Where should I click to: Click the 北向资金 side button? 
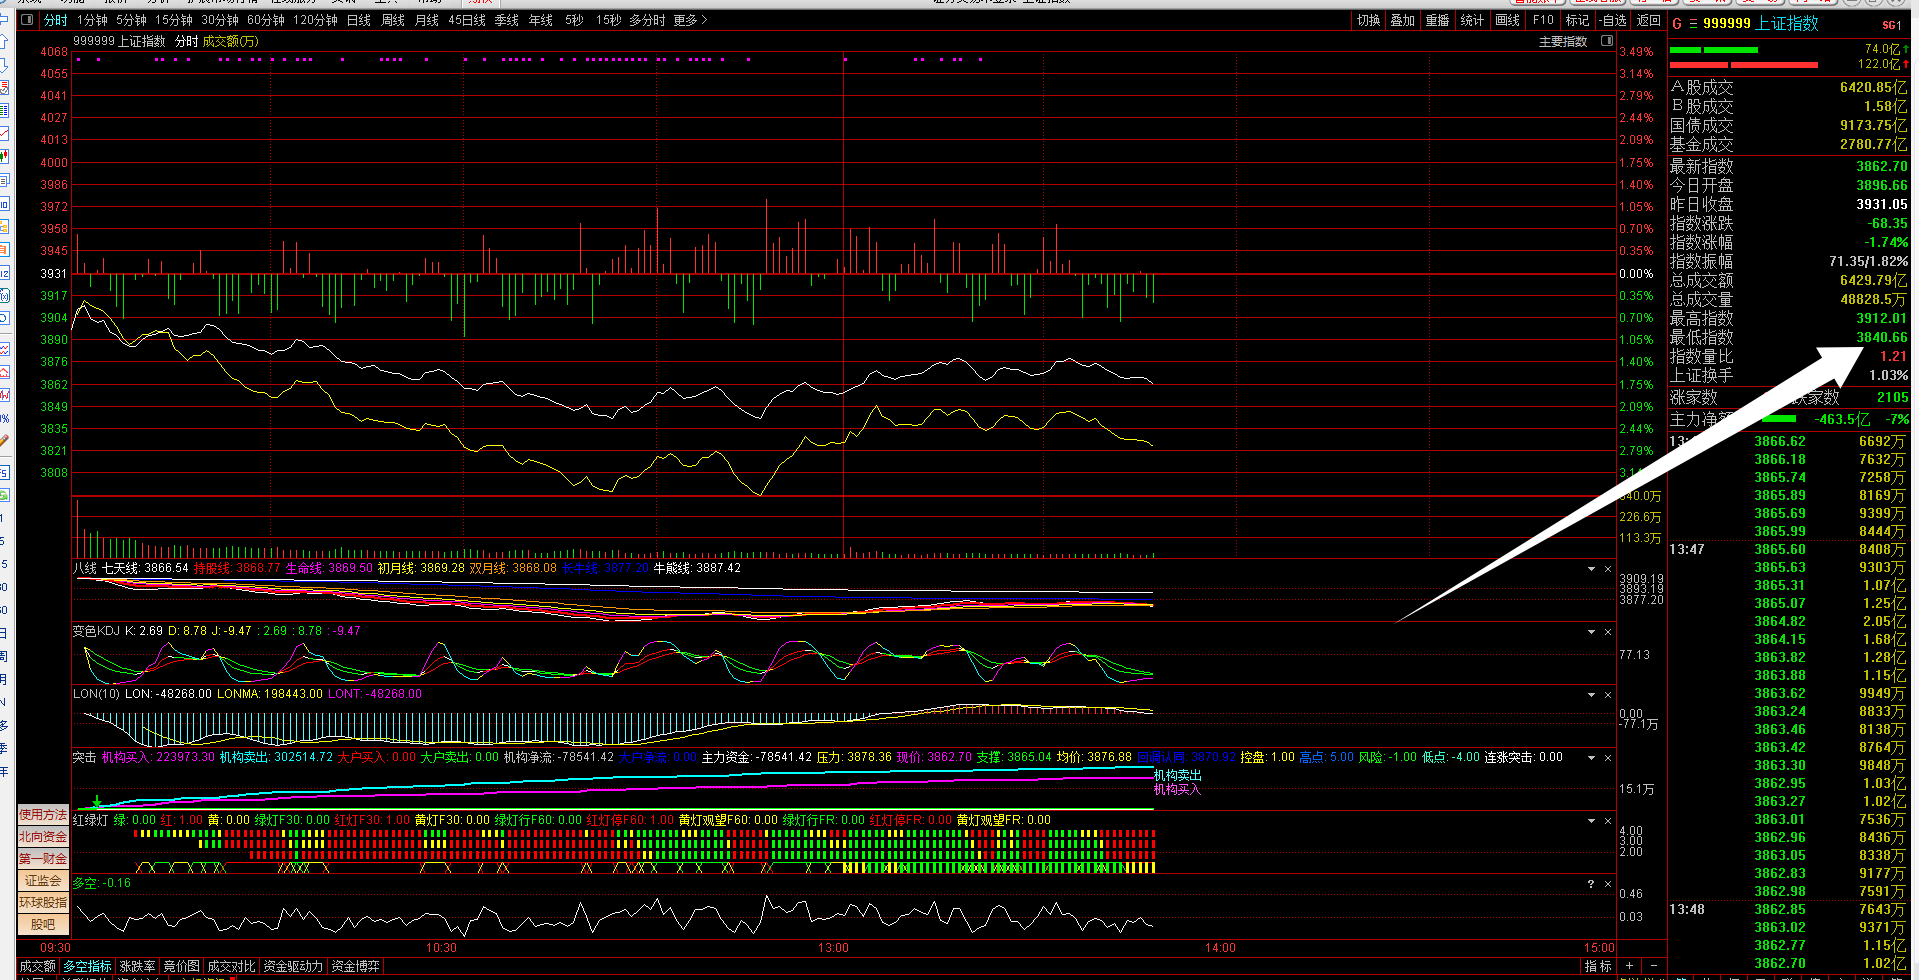click(x=43, y=837)
